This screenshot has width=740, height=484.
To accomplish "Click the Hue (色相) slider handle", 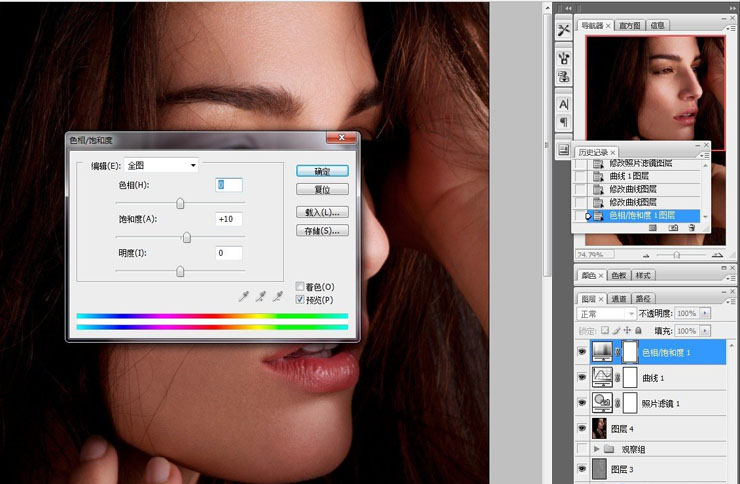I will (x=180, y=203).
